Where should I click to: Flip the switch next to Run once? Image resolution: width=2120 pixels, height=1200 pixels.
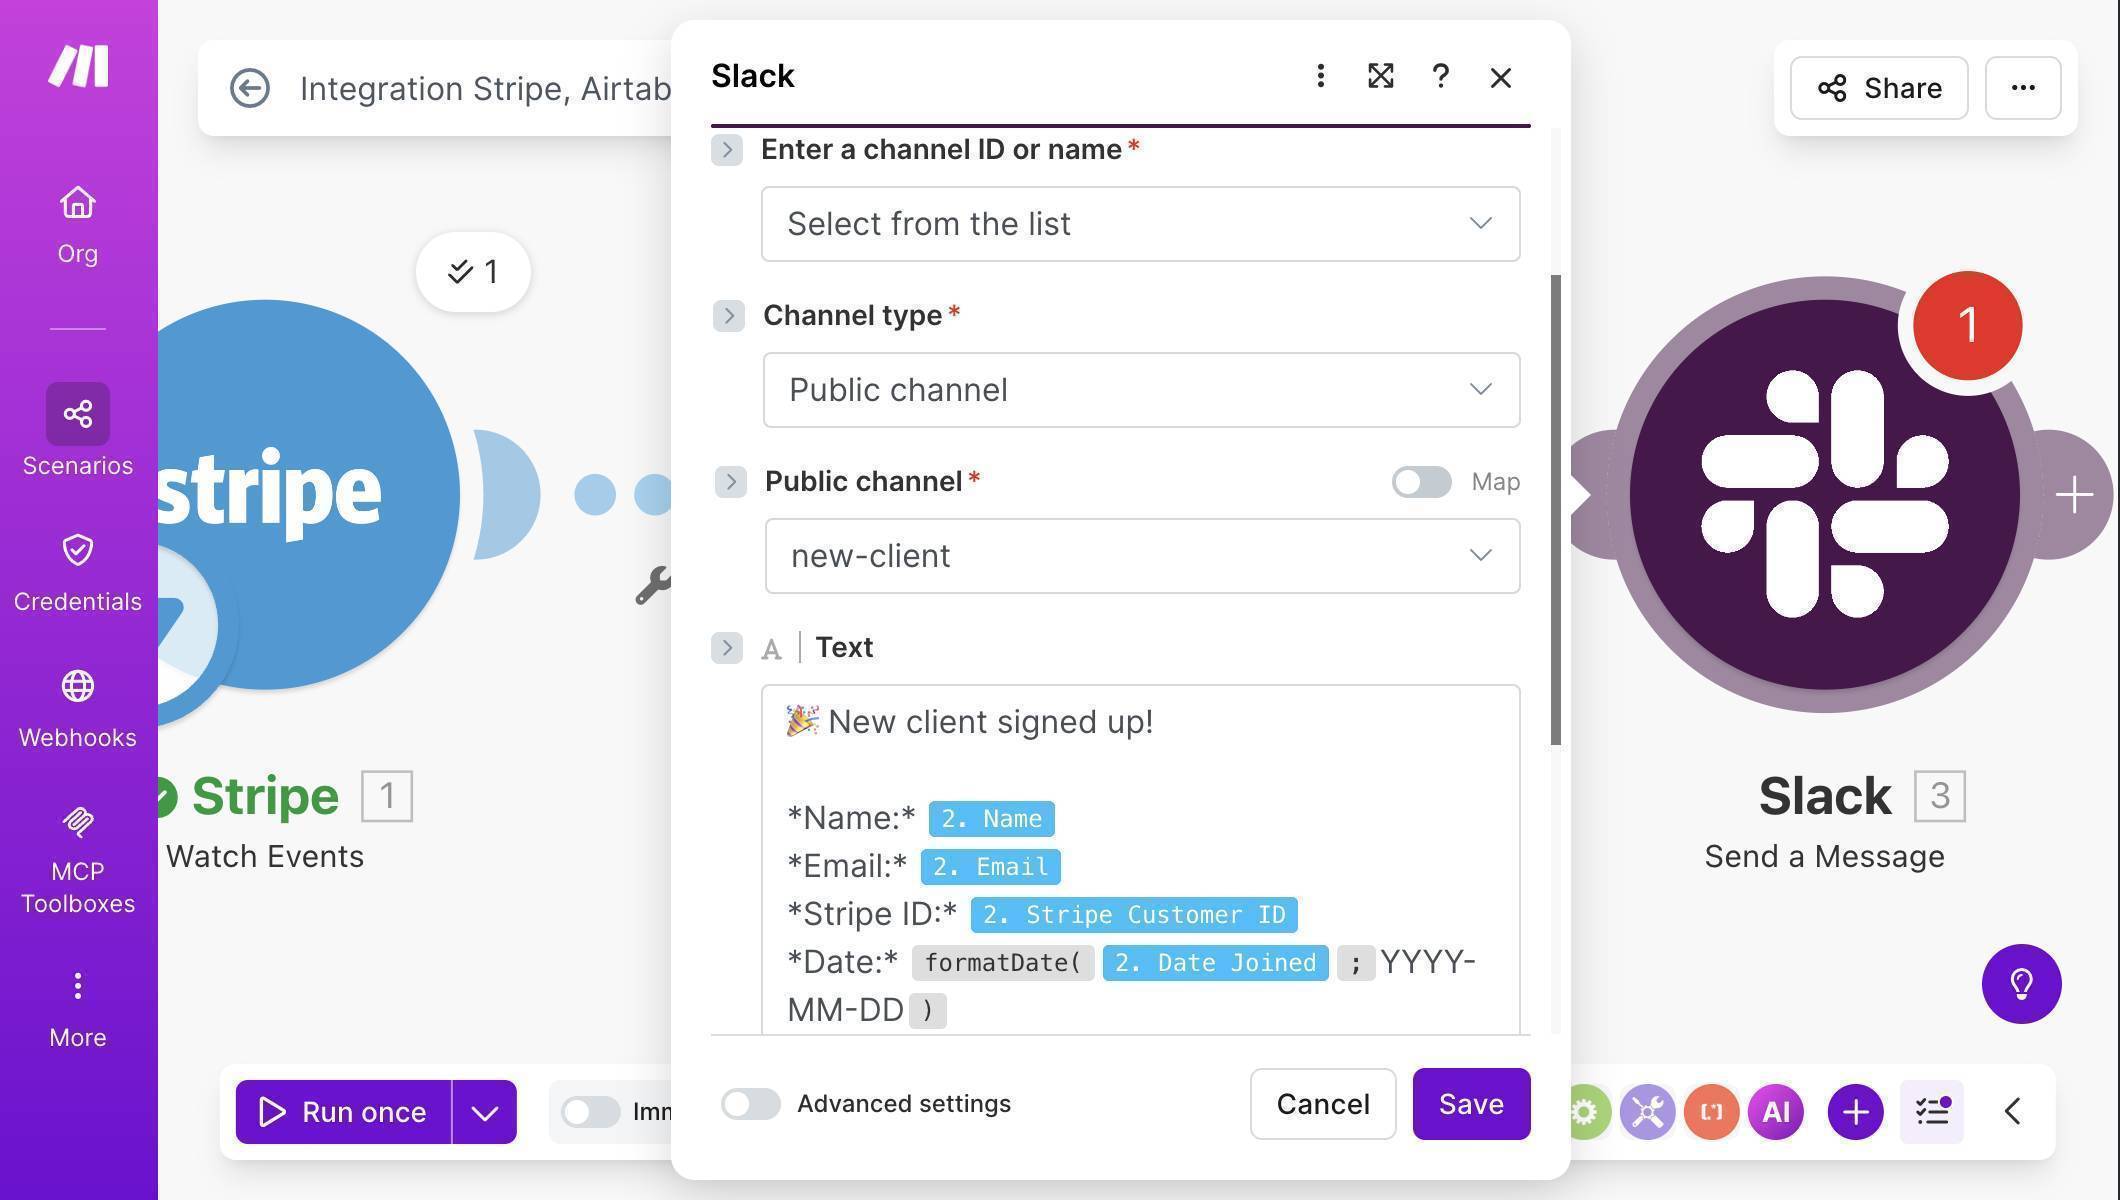(590, 1111)
